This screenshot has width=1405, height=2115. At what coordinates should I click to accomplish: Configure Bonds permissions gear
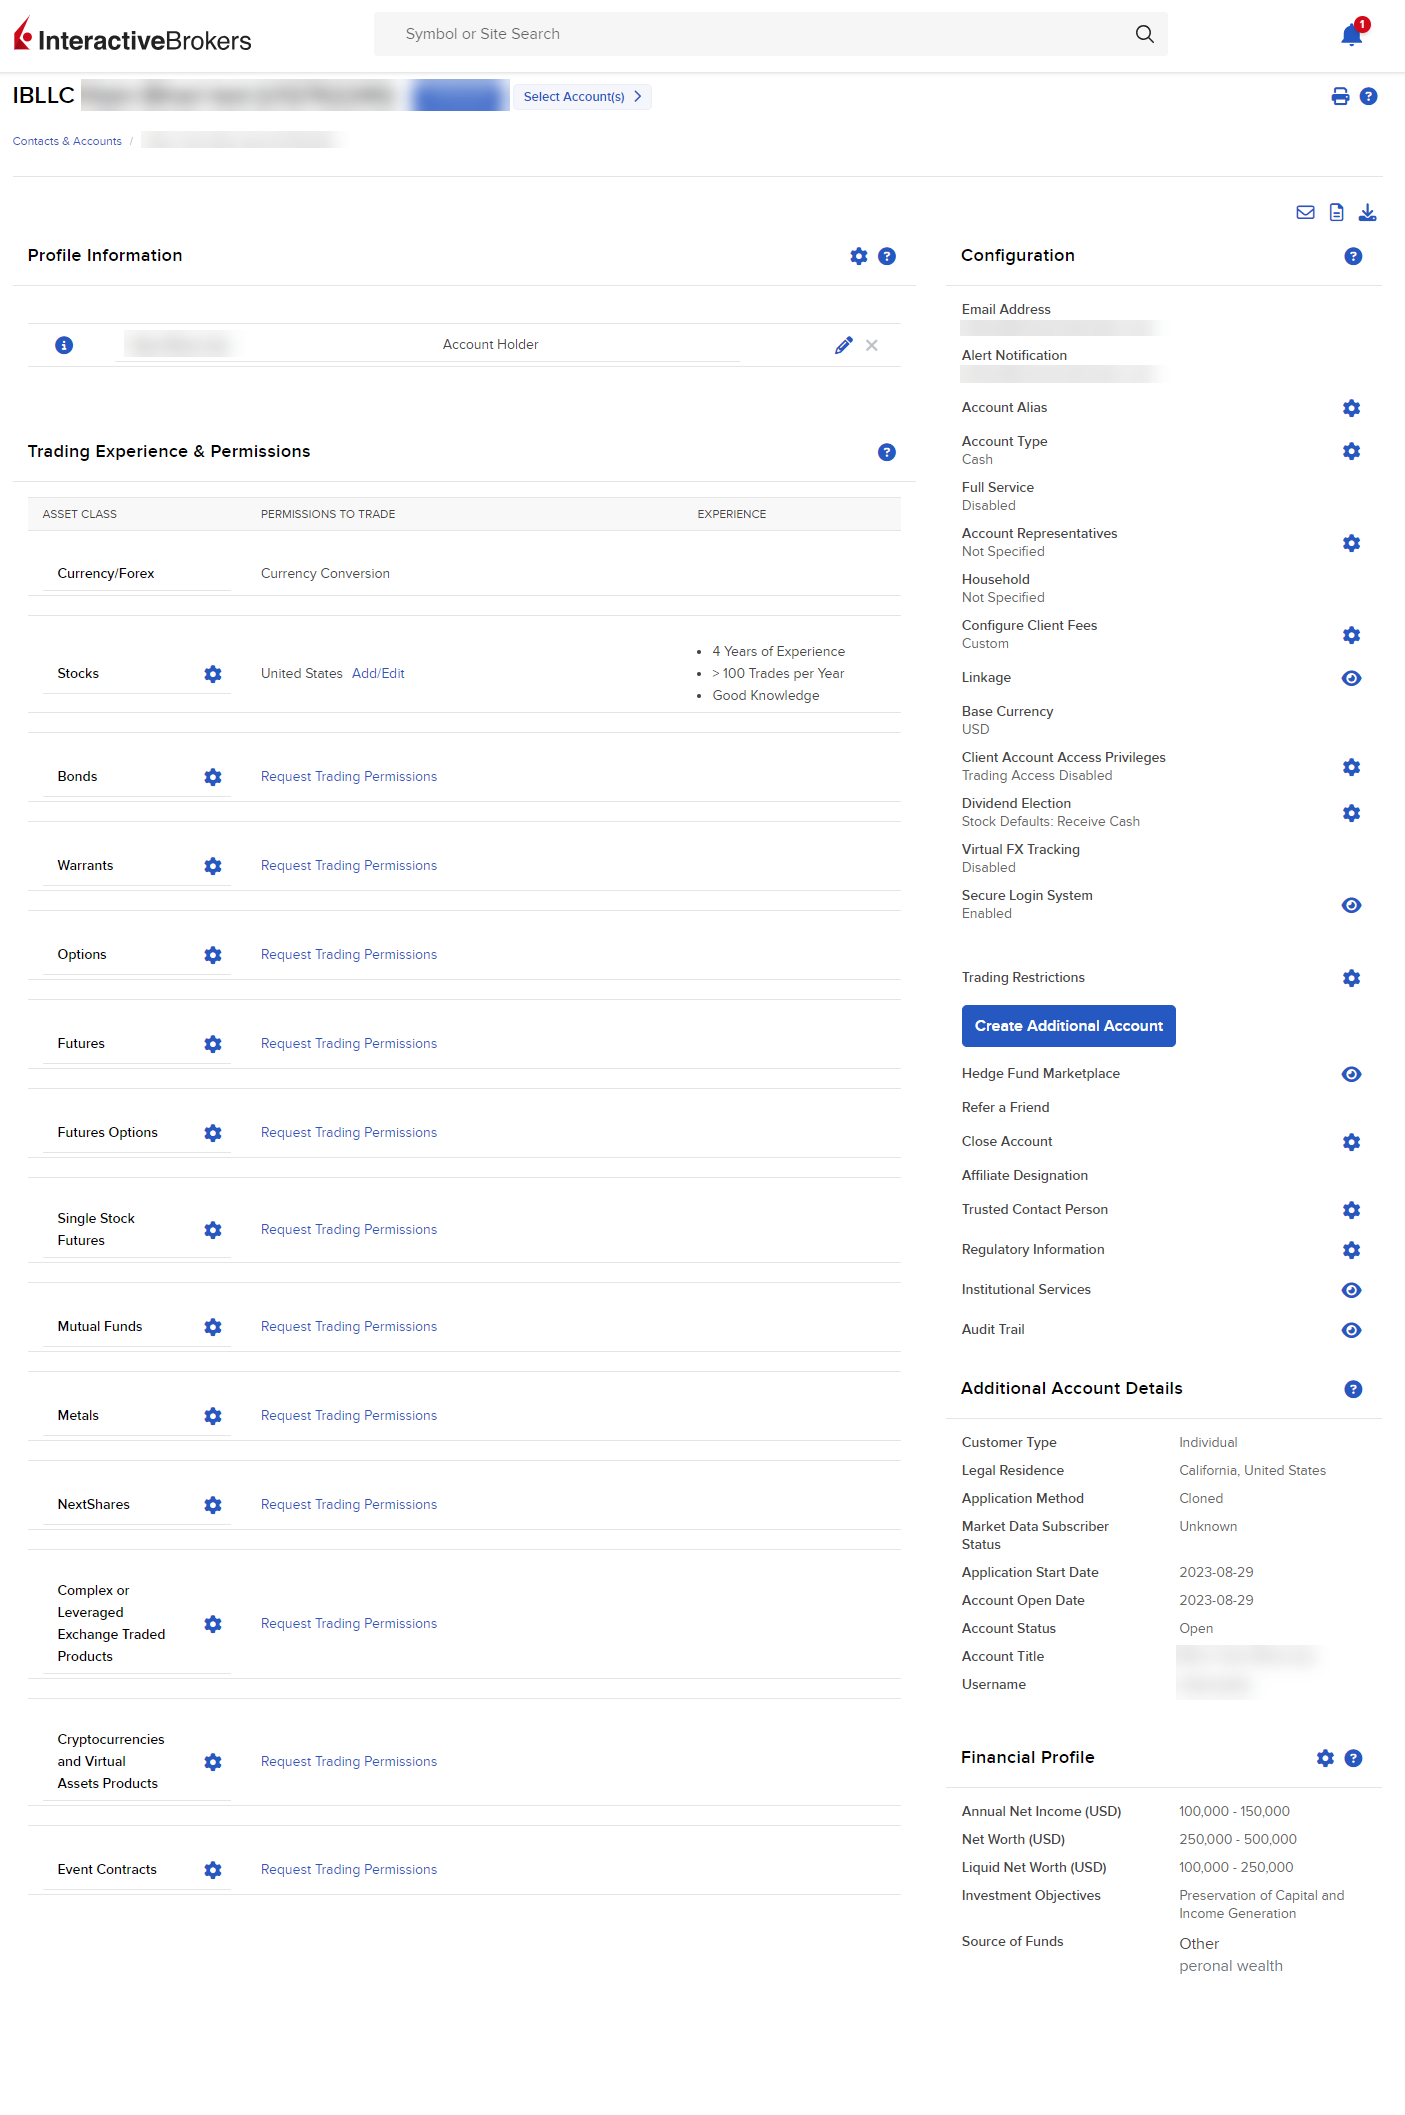213,777
